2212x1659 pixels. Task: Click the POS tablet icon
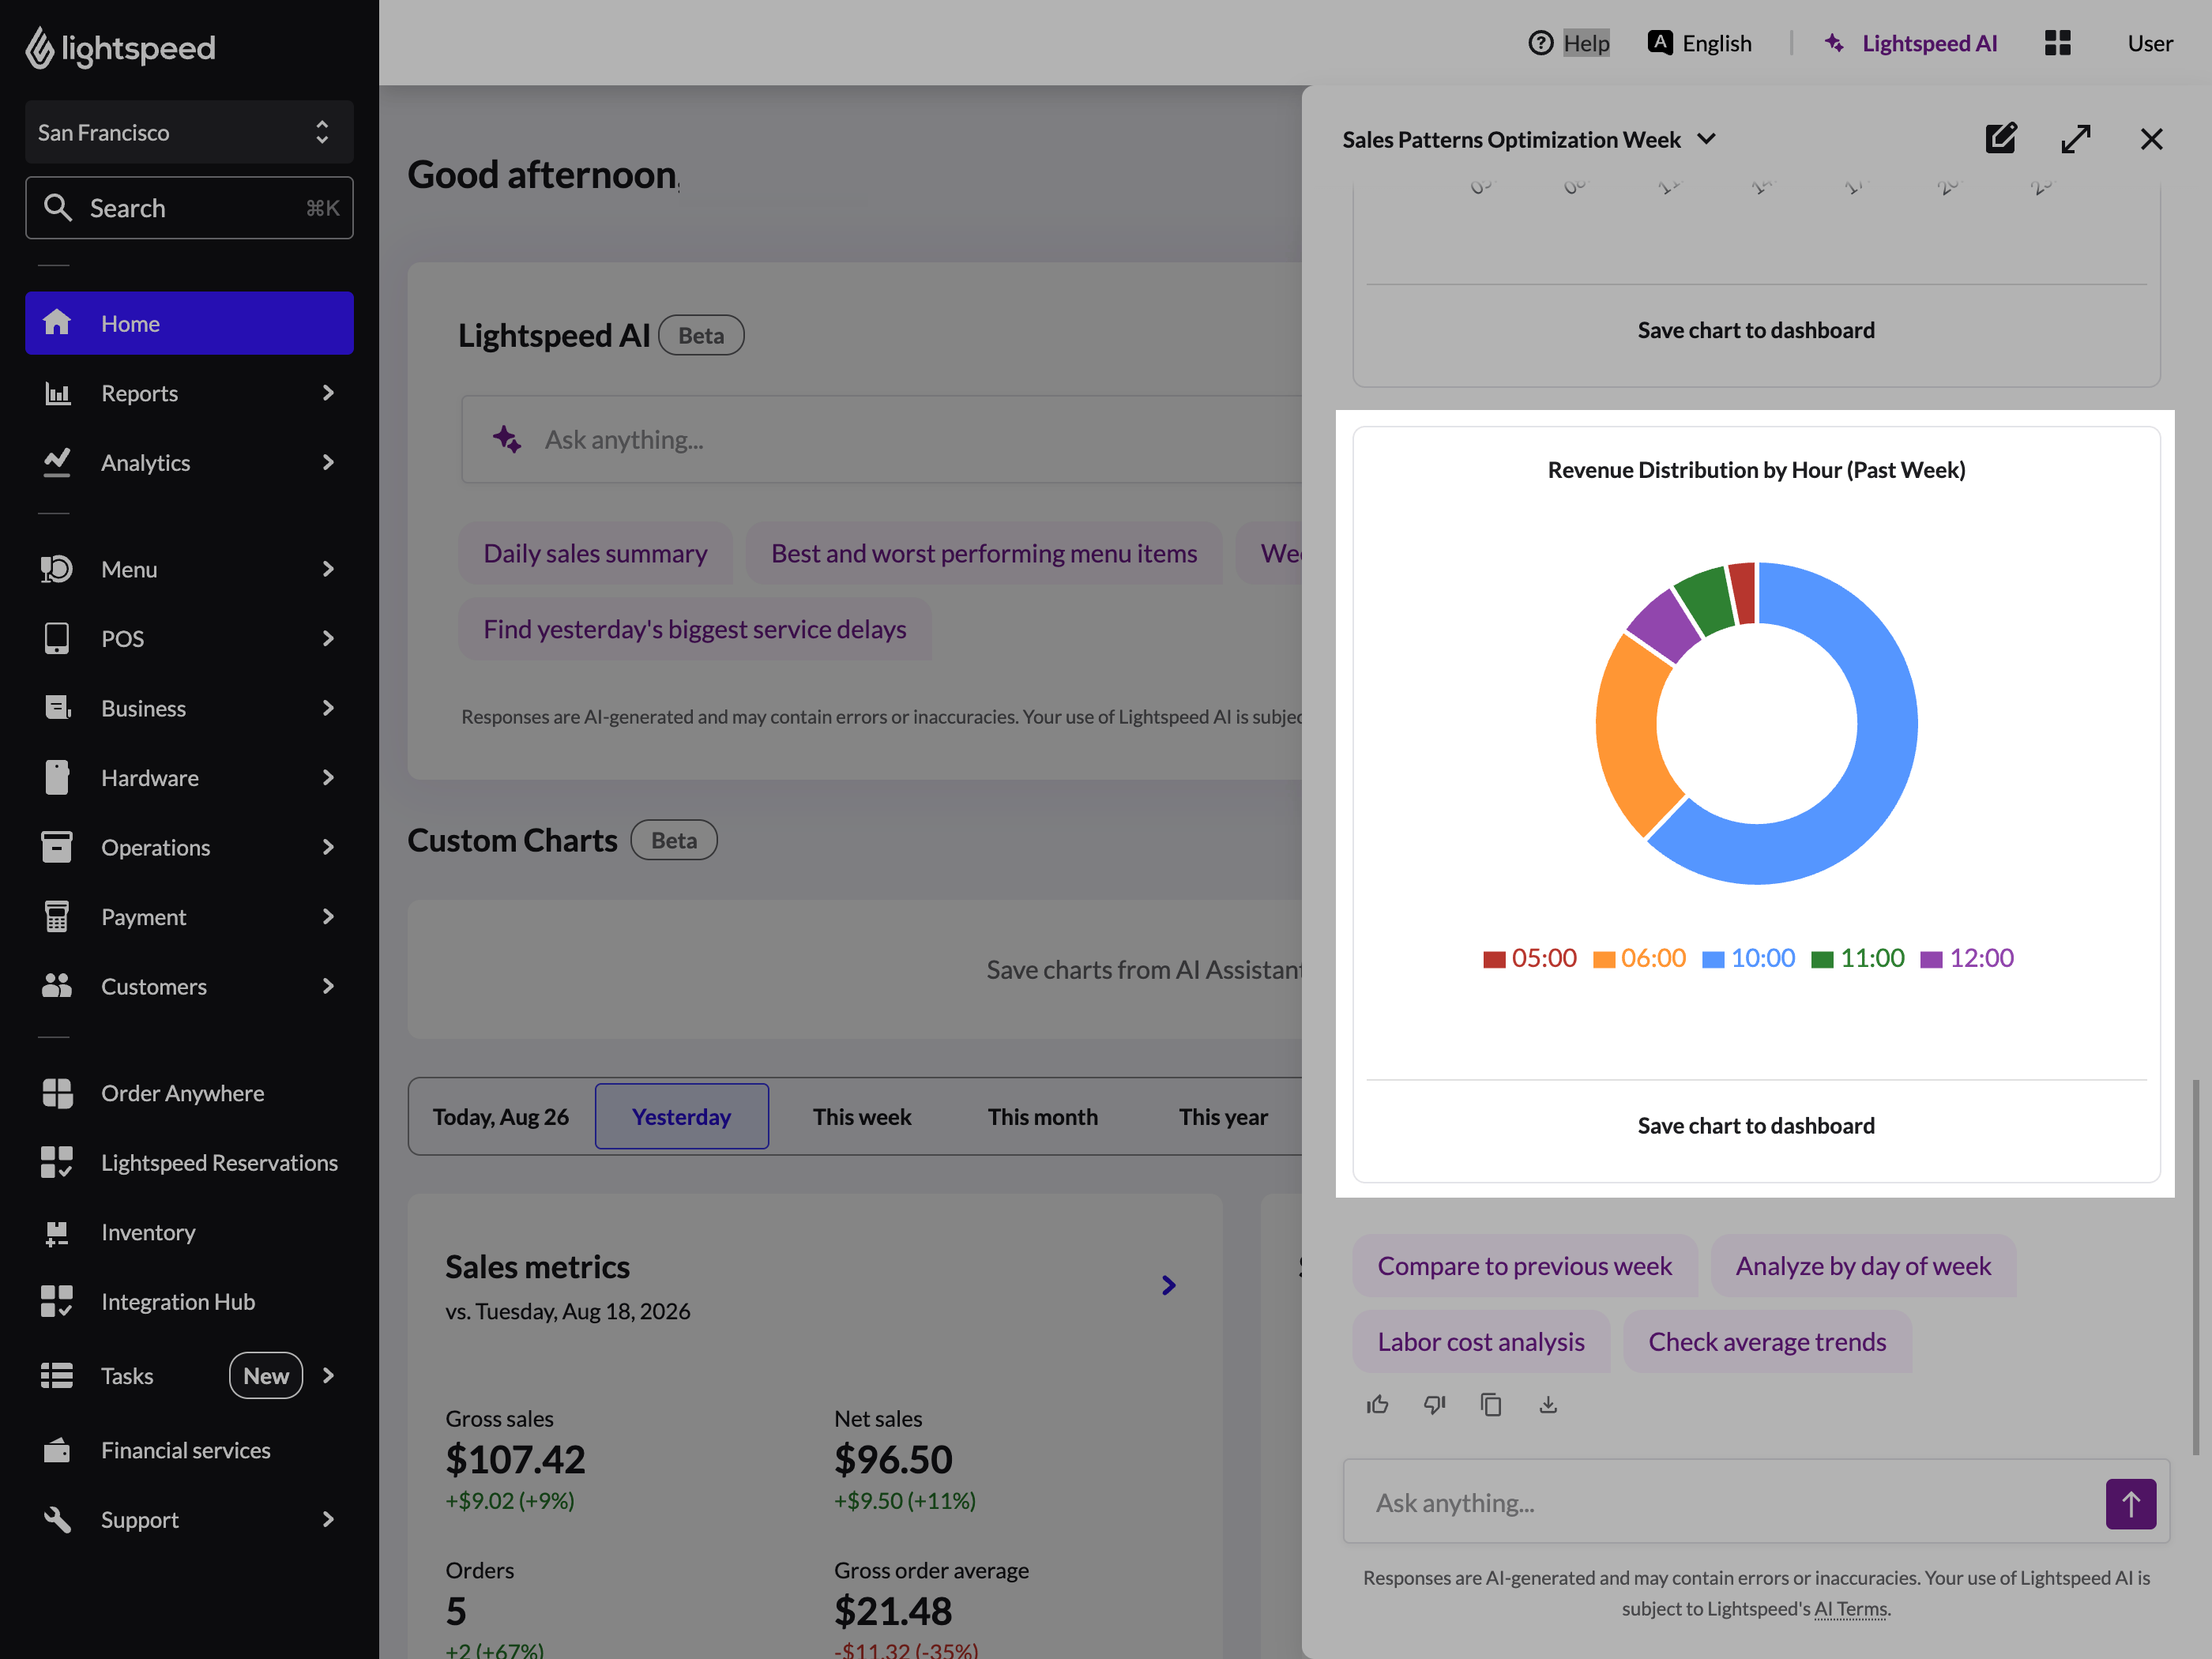click(57, 638)
